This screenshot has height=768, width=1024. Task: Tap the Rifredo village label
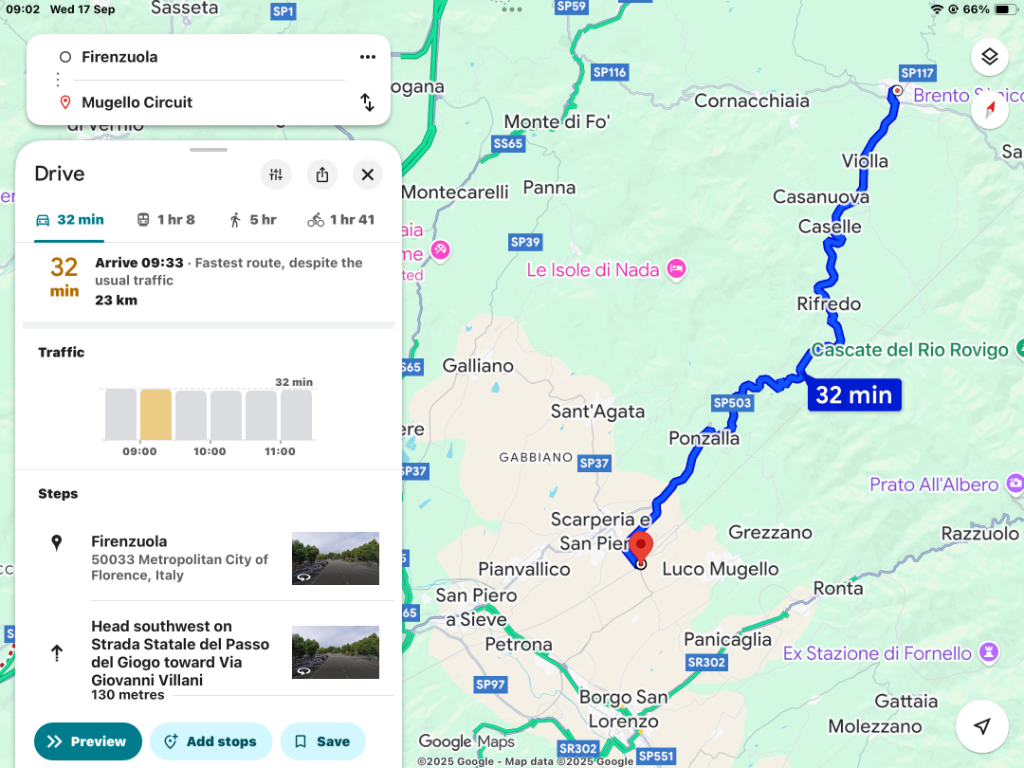tap(829, 304)
